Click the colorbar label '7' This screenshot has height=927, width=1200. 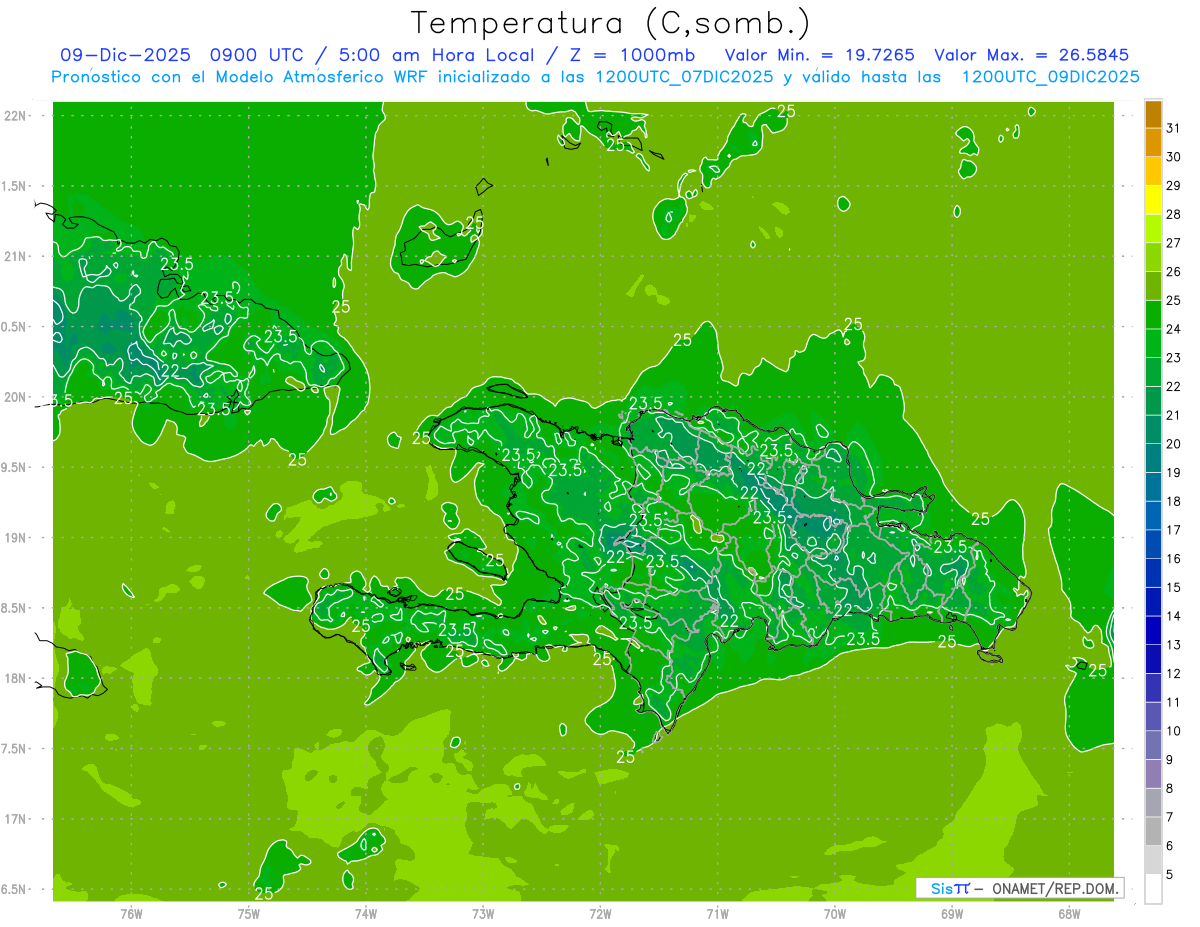coord(1170,817)
